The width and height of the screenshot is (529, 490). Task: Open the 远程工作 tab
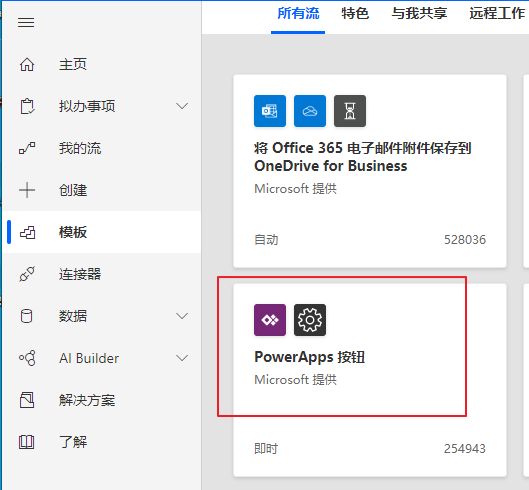pyautogui.click(x=497, y=13)
